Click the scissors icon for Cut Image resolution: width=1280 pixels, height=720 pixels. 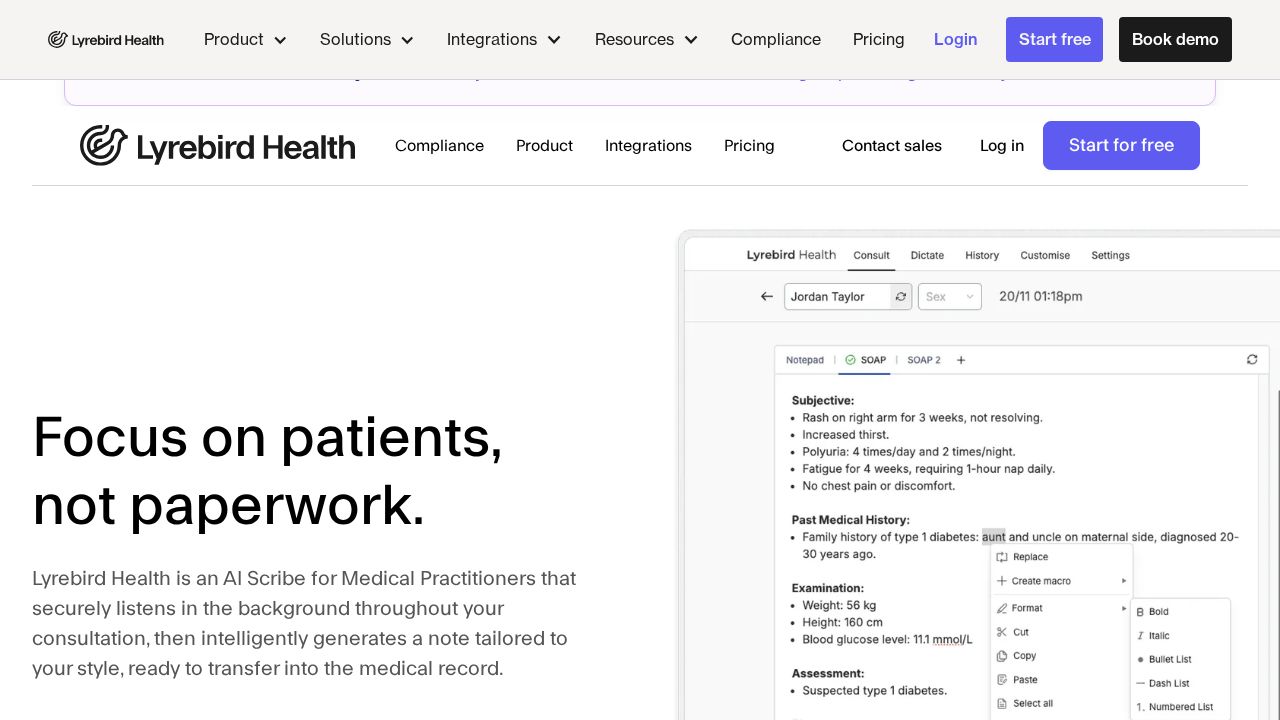click(1002, 632)
